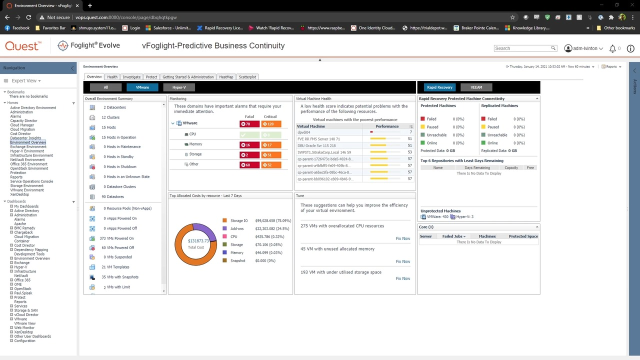
Task: Click the Datastore Clusters icon
Action: [x=92, y=187]
